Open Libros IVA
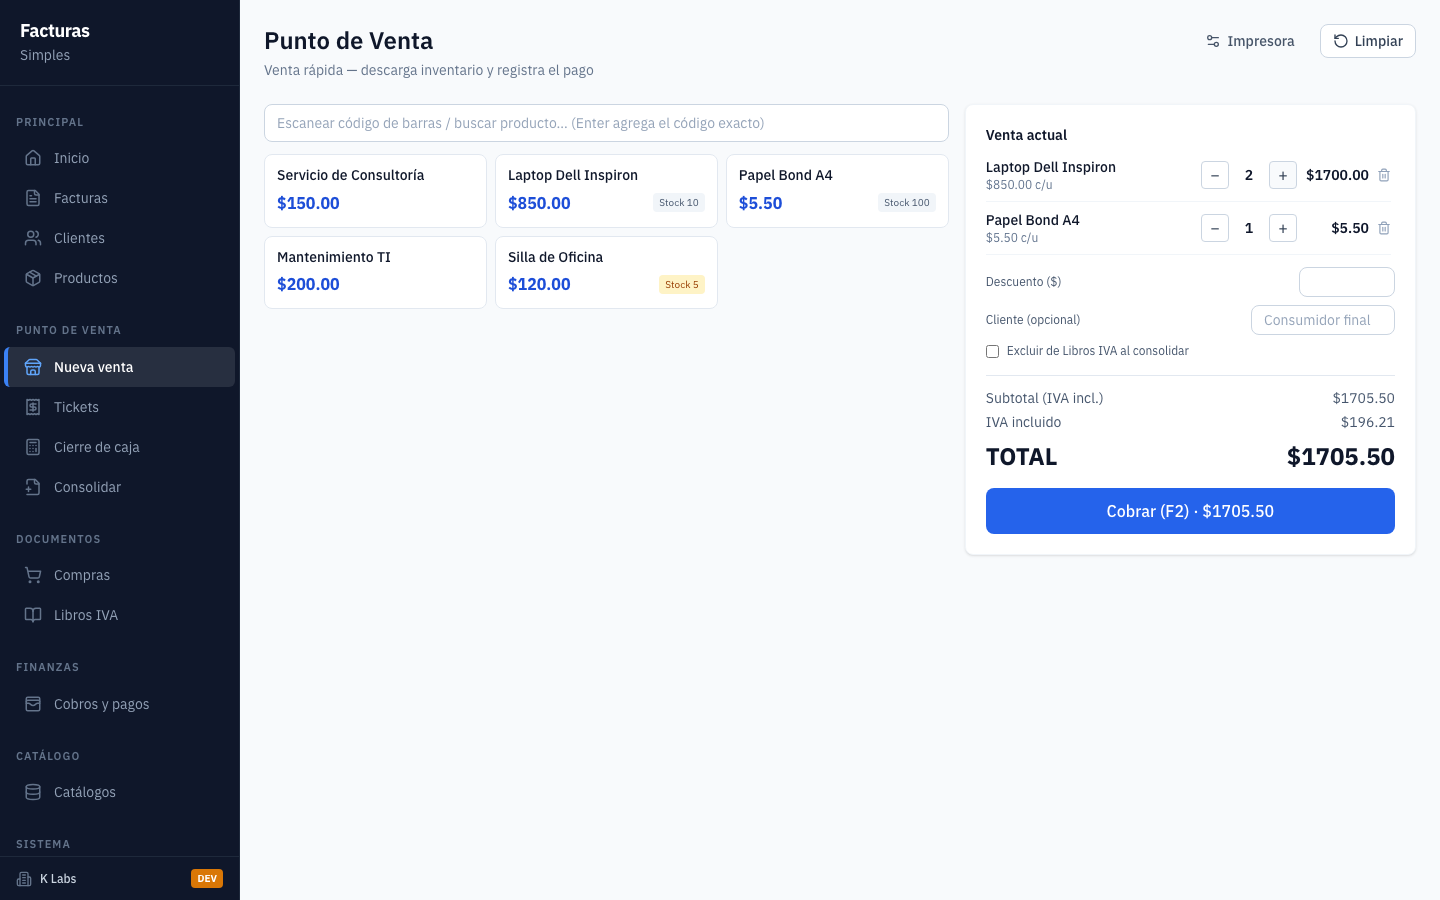The image size is (1440, 900). 120,615
